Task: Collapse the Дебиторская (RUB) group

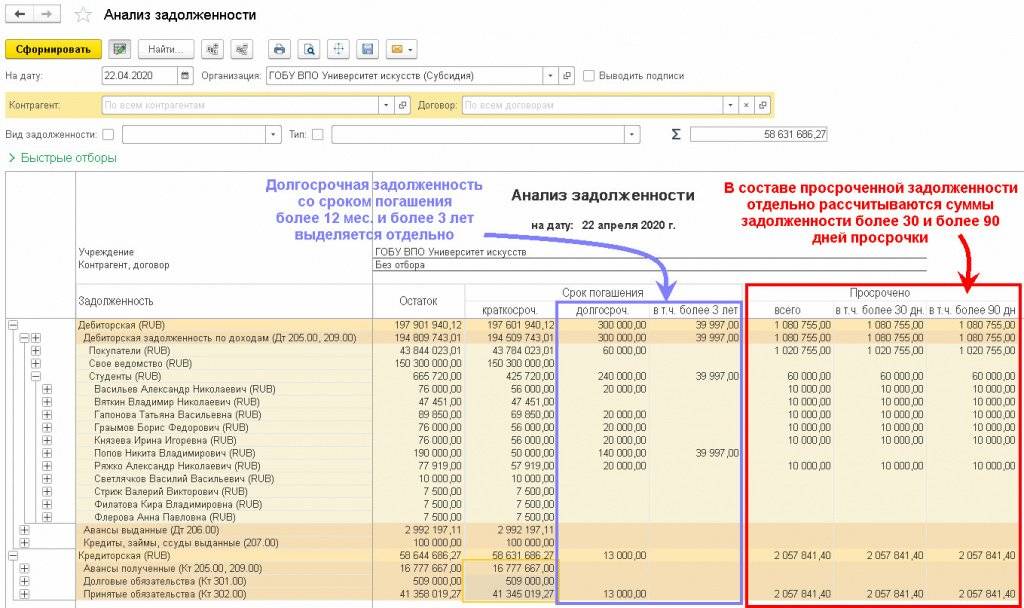Action: coord(13,325)
